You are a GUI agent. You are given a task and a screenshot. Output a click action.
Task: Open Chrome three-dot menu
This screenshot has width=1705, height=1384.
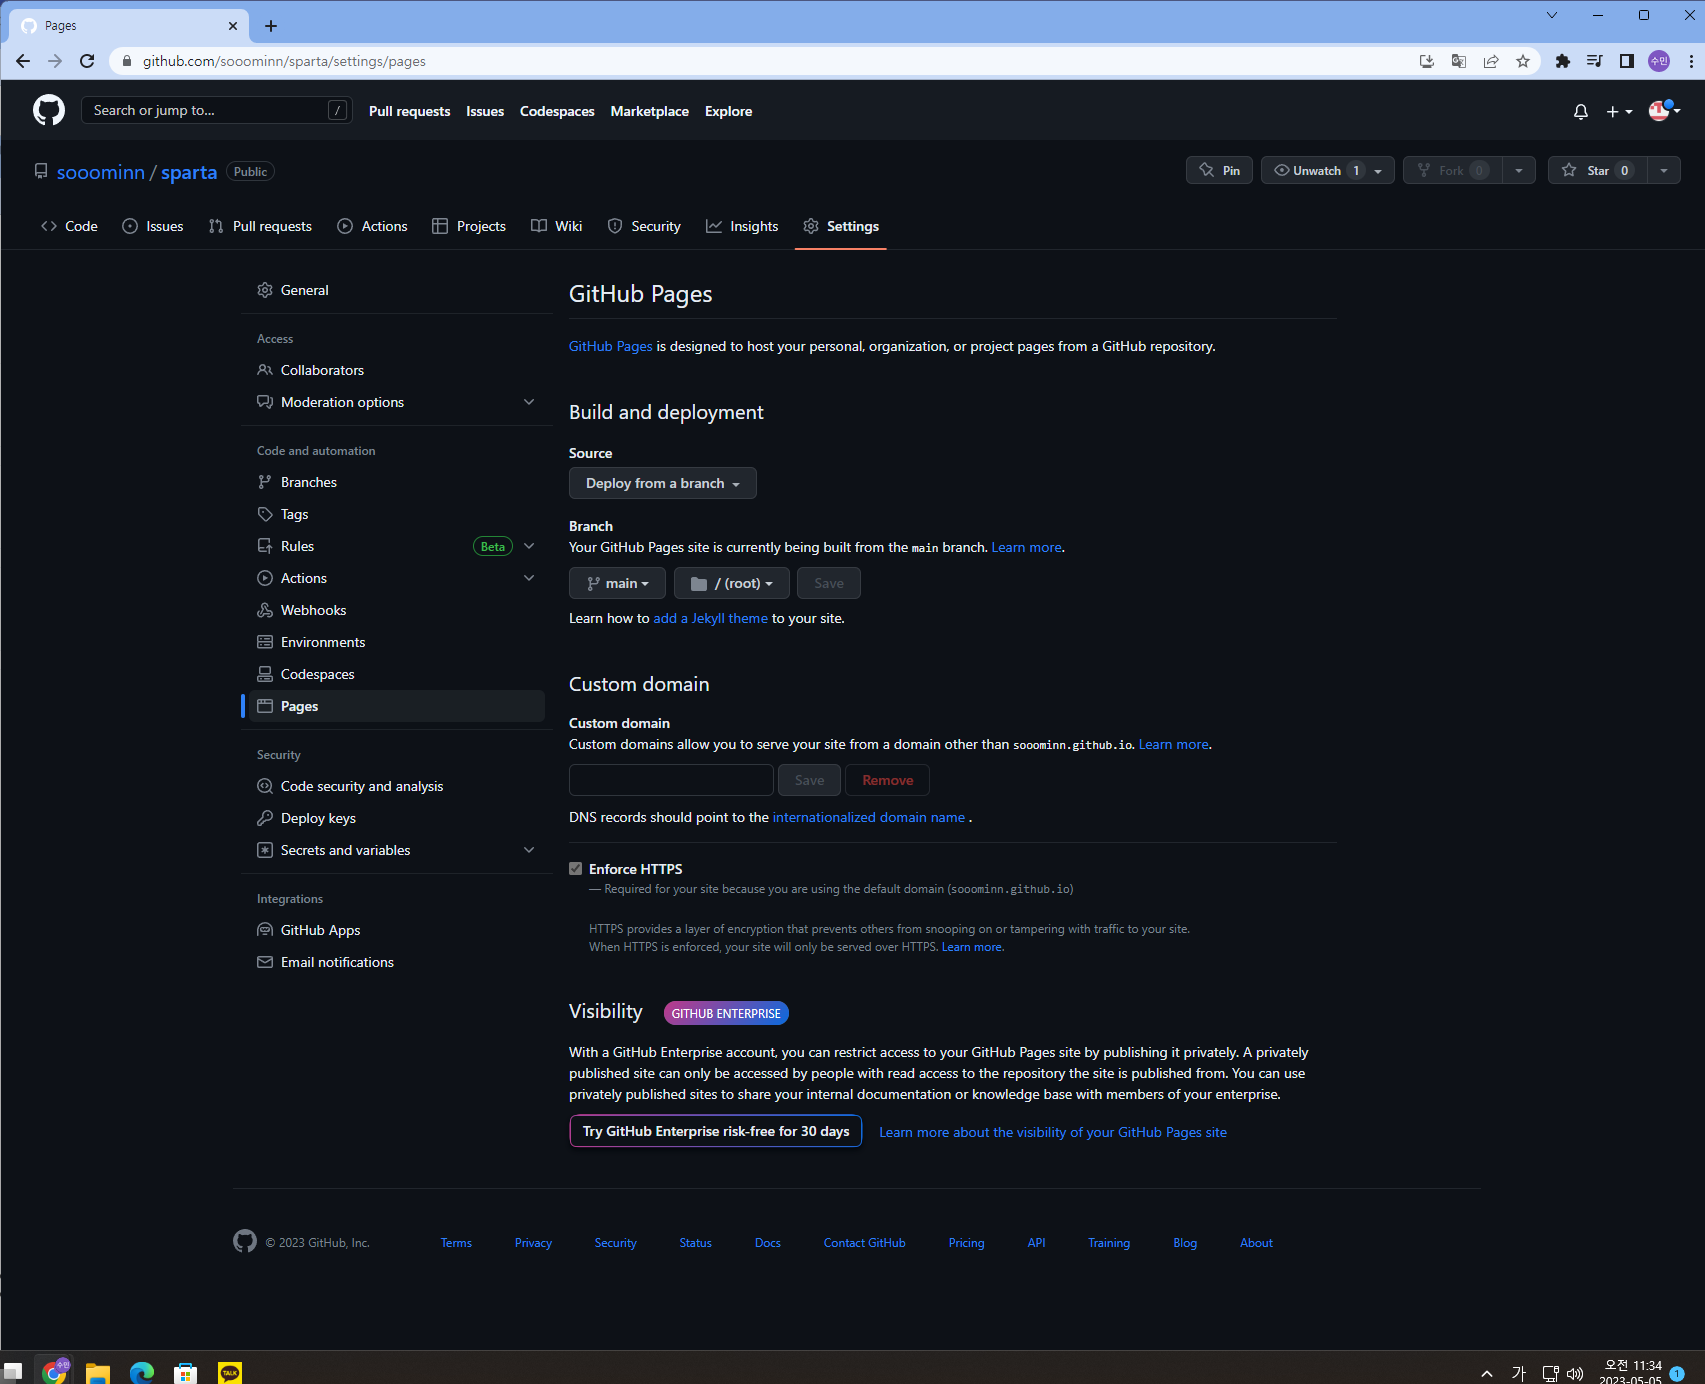tap(1691, 61)
